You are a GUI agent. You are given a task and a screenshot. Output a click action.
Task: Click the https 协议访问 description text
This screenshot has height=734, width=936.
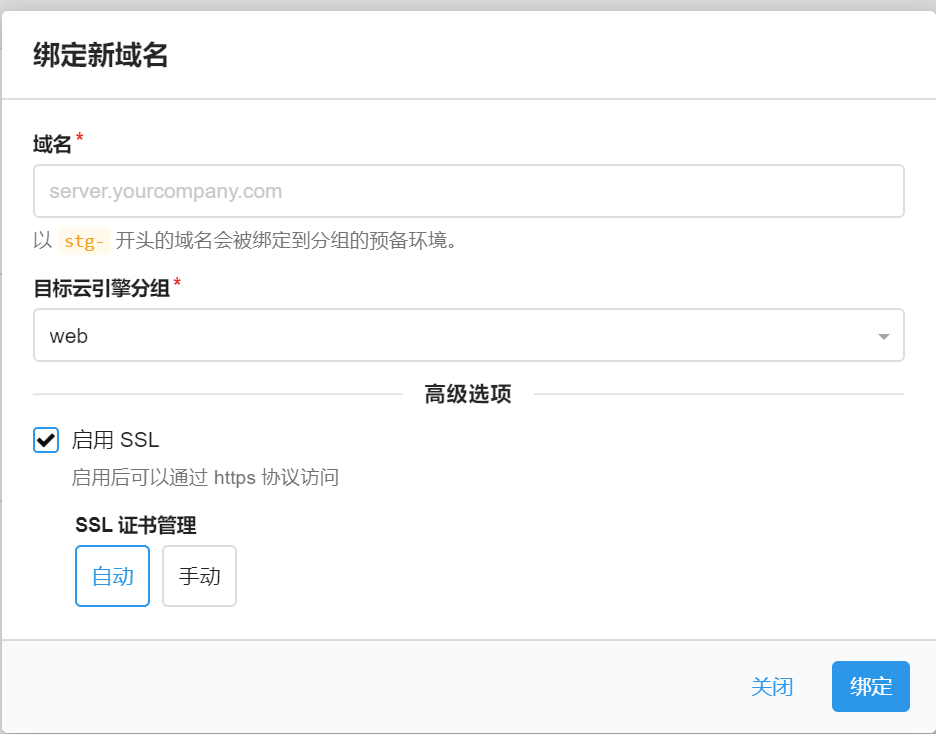(205, 477)
